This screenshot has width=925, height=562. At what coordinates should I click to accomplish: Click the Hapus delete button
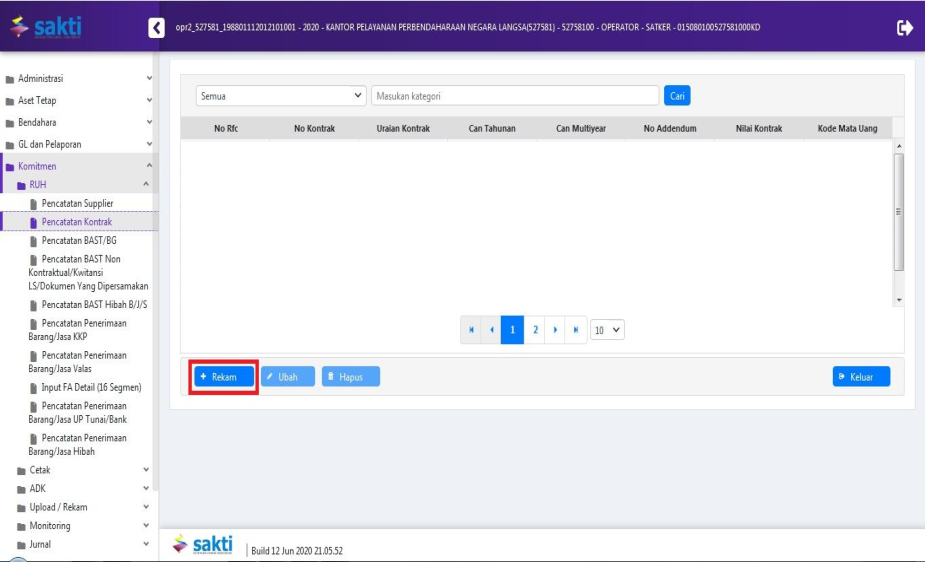(351, 377)
